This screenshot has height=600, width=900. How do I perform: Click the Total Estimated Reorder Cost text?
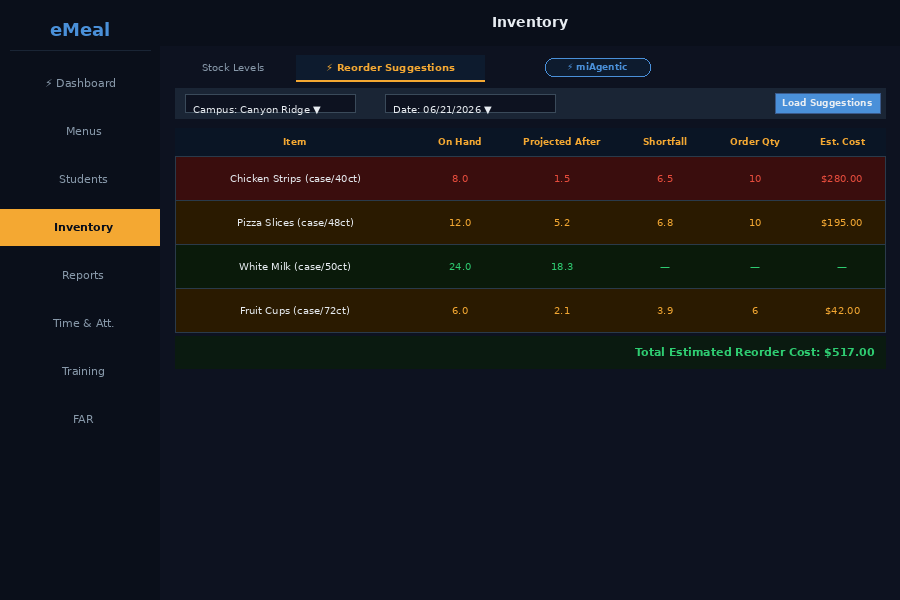tap(754, 352)
